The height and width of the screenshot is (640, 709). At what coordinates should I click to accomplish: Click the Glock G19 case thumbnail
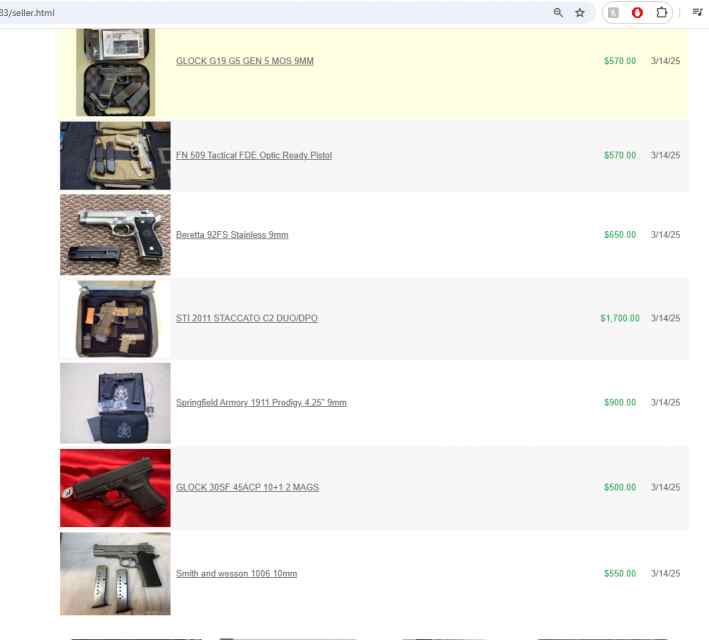116,72
